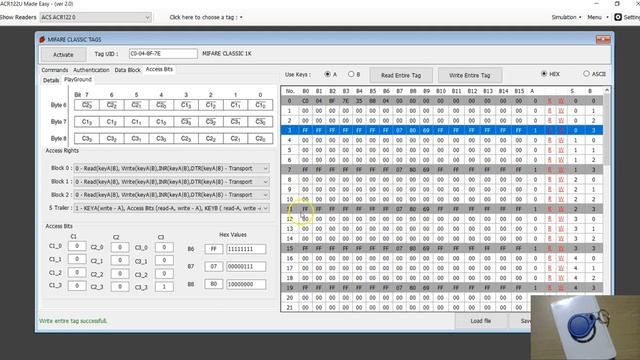Open the PlayGround sub-tab

coord(78,80)
